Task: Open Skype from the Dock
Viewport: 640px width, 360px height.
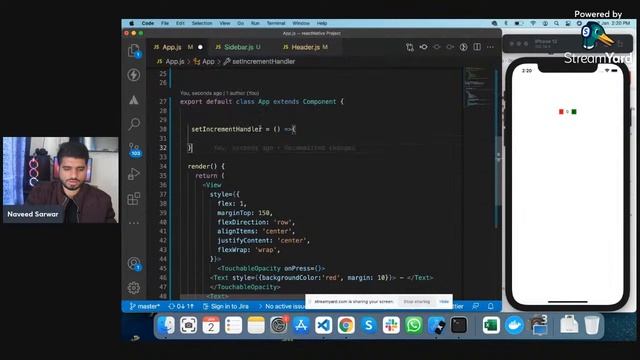Action: click(x=369, y=325)
